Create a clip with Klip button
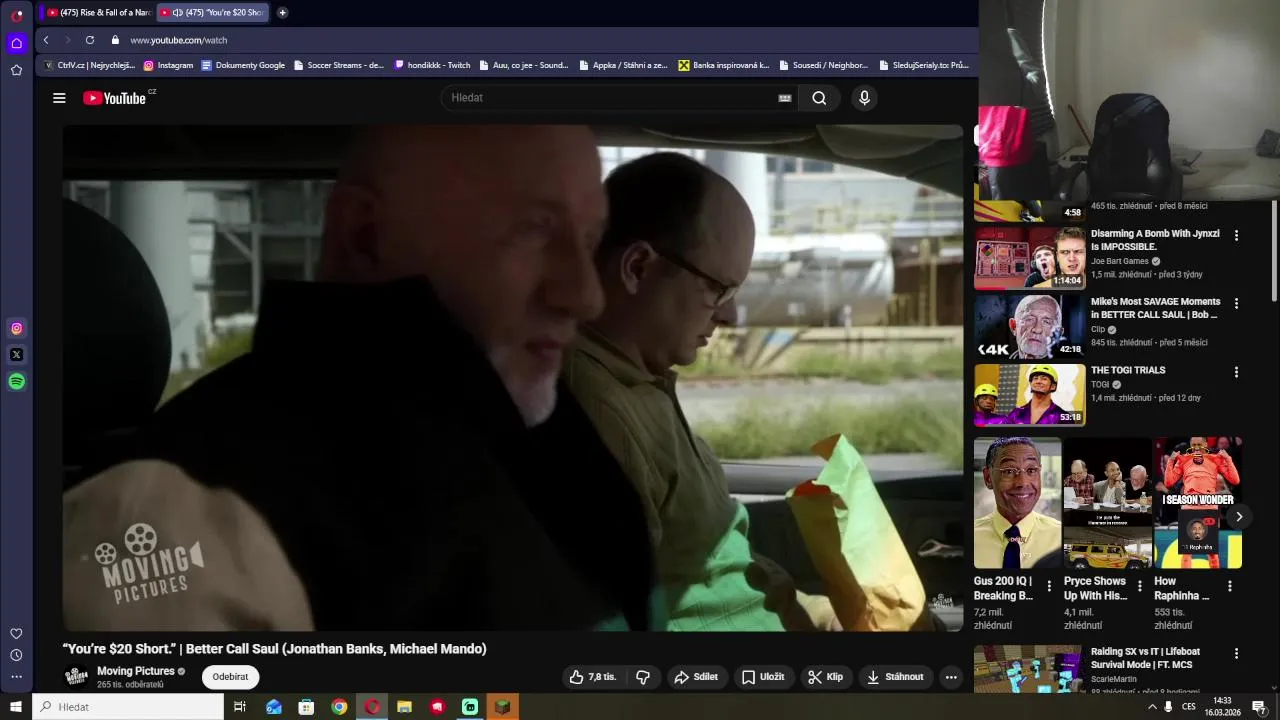 click(826, 677)
